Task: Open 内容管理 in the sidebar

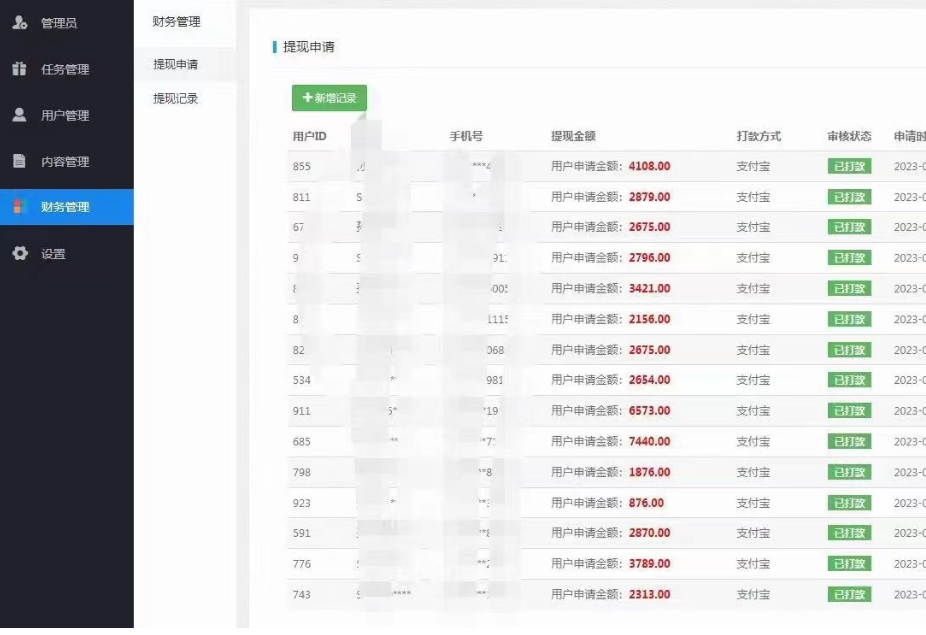Action: [x=65, y=161]
